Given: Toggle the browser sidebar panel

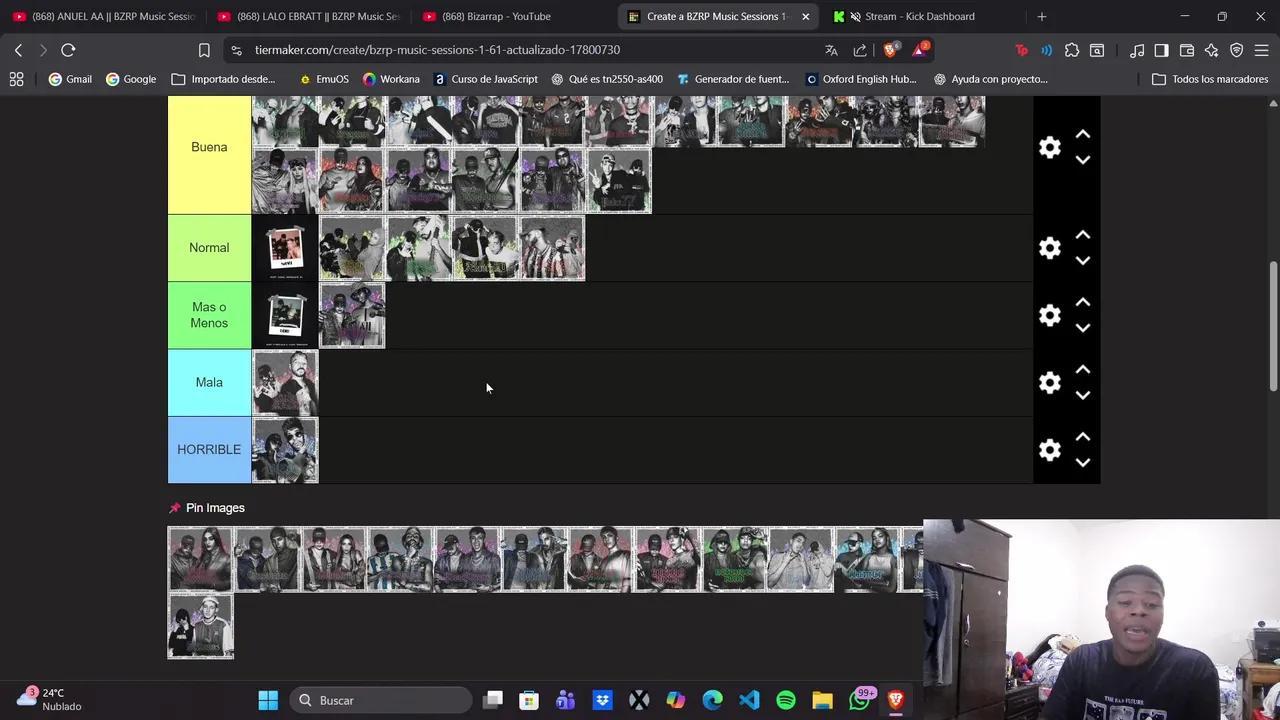Looking at the screenshot, I should coord(1161,50).
